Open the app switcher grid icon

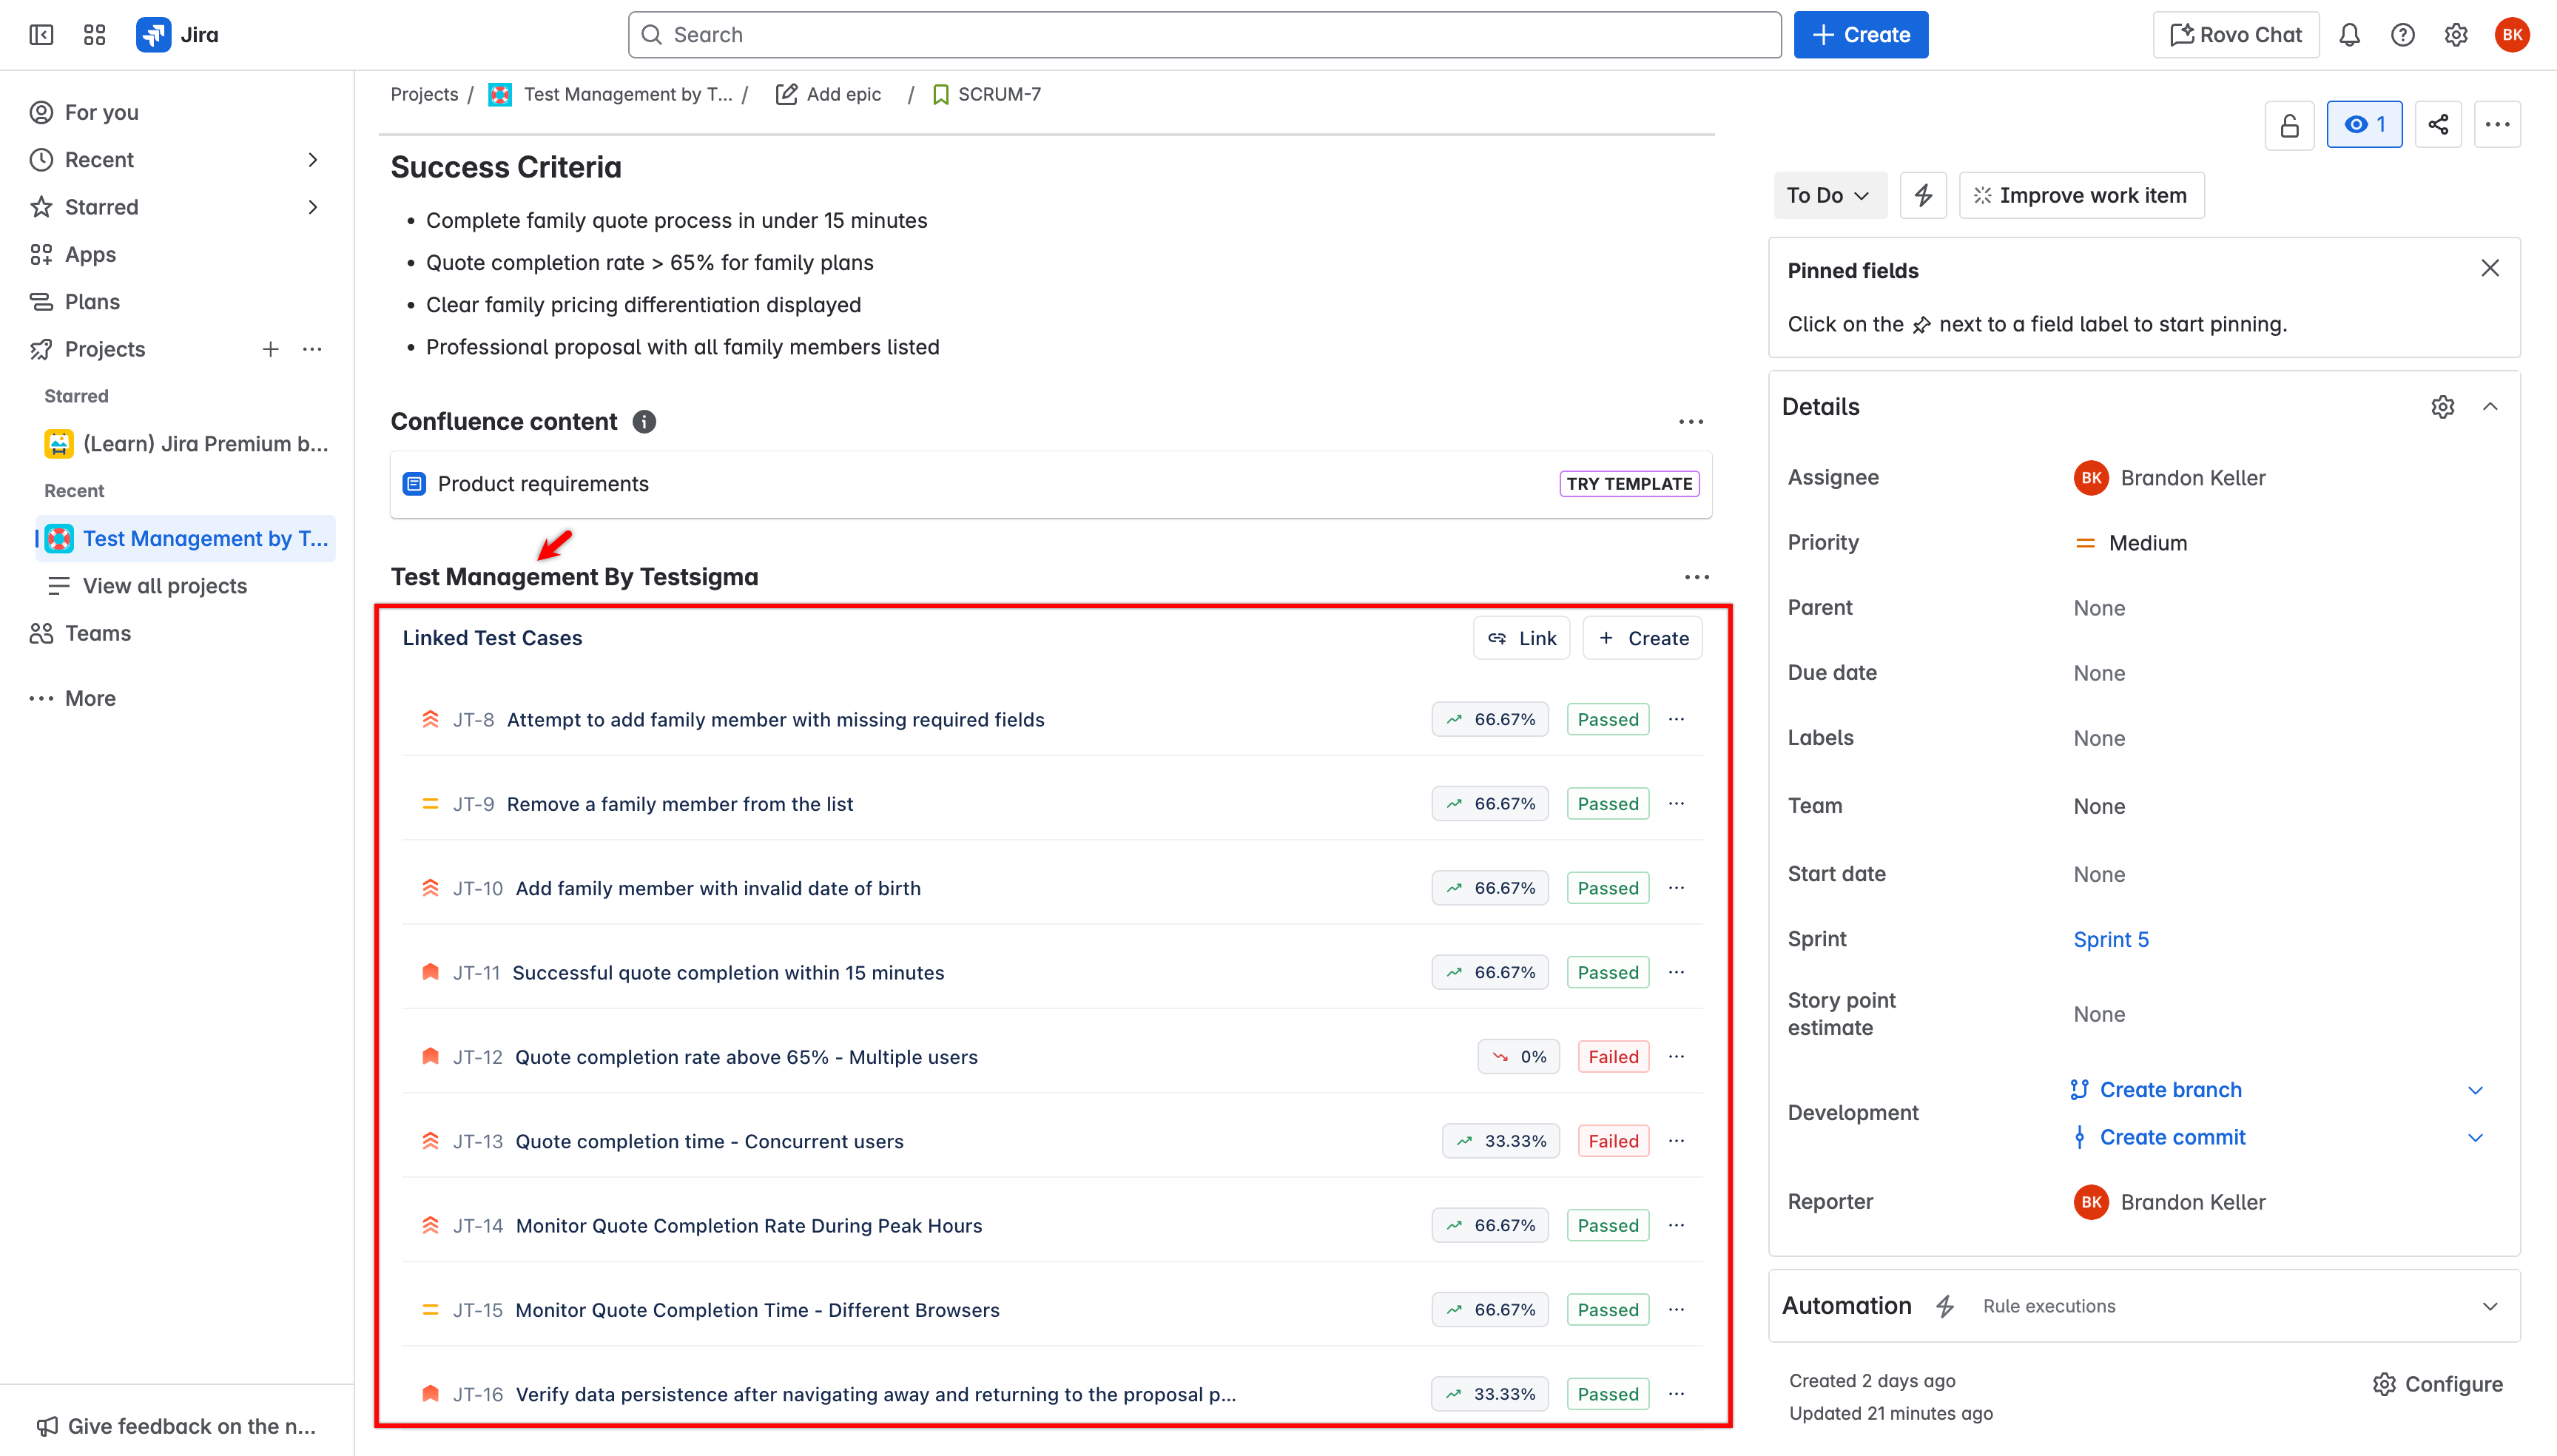(94, 35)
